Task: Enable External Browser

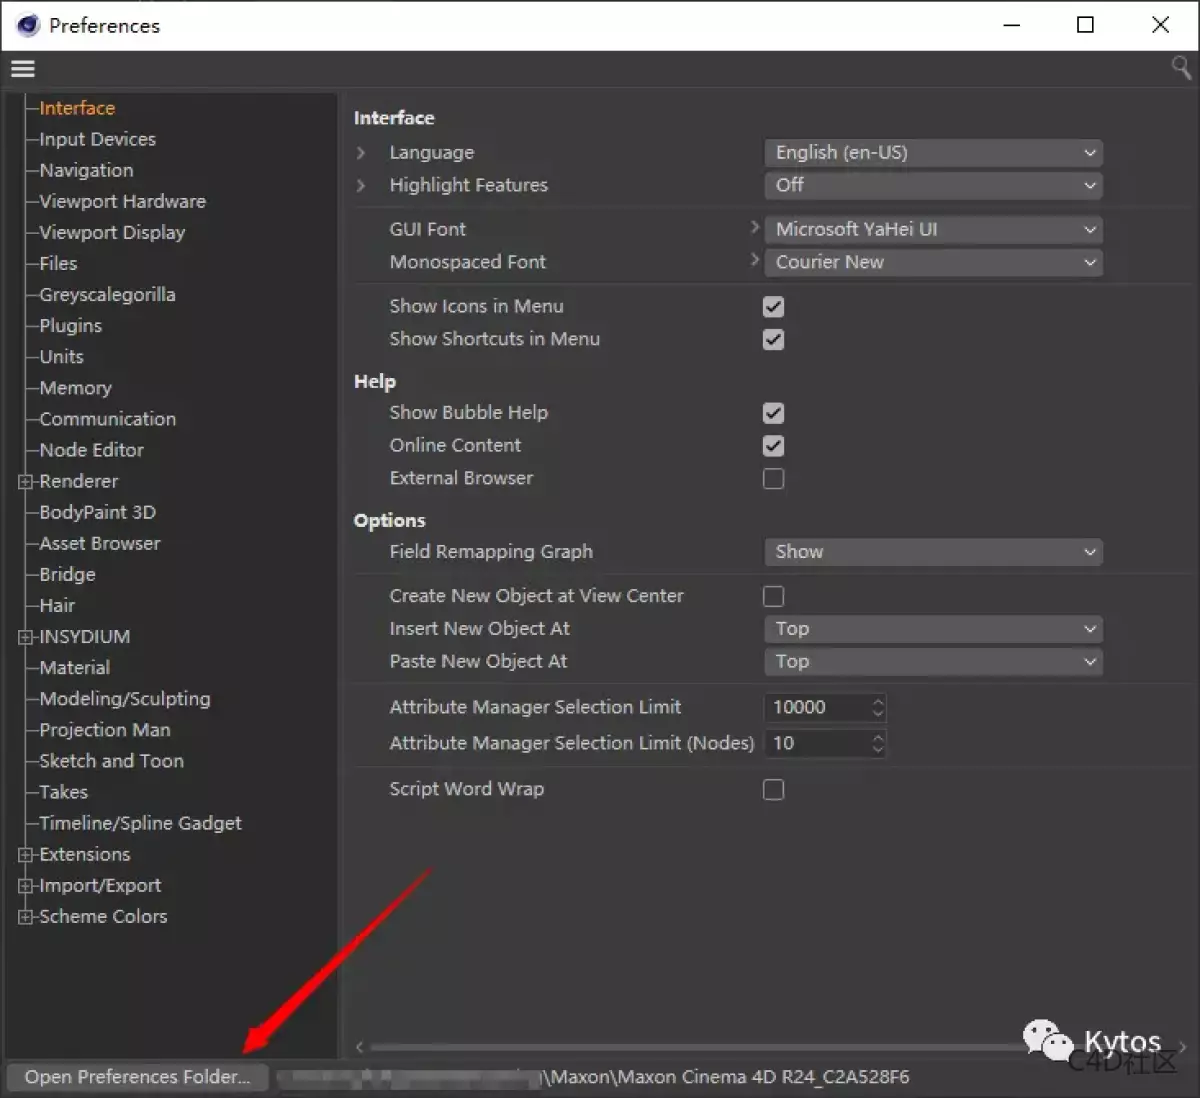Action: coord(773,479)
